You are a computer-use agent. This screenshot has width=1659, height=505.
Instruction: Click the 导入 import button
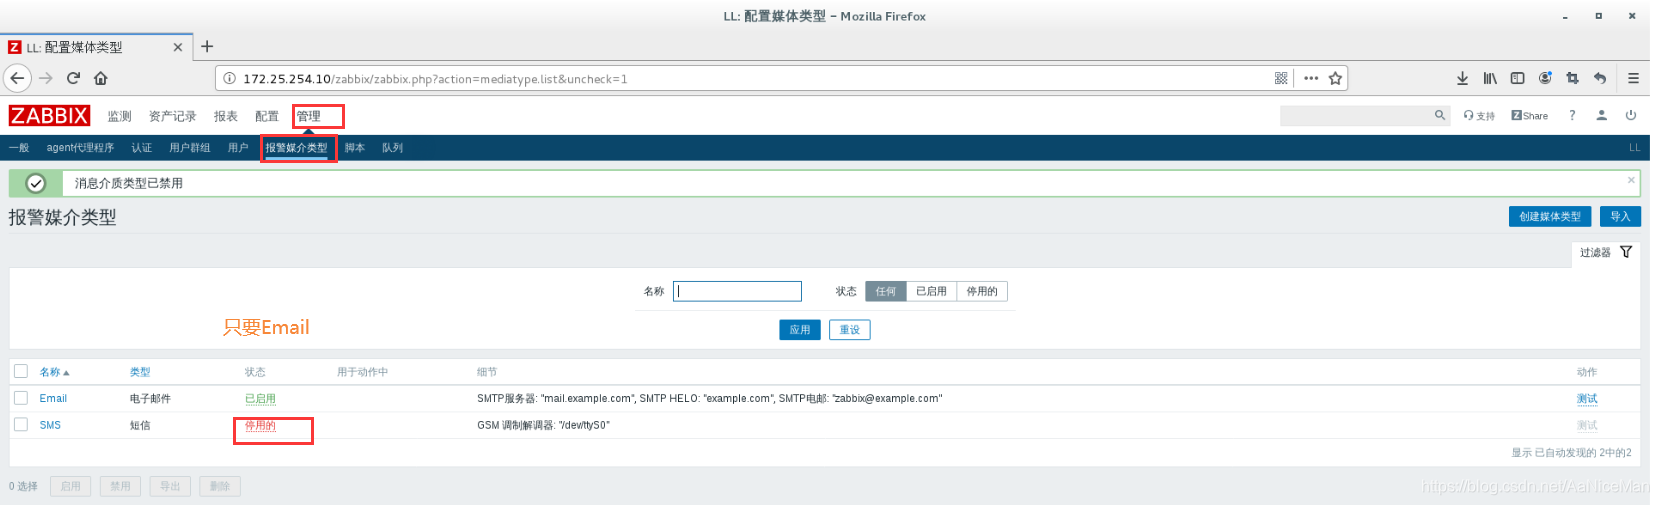click(1620, 217)
